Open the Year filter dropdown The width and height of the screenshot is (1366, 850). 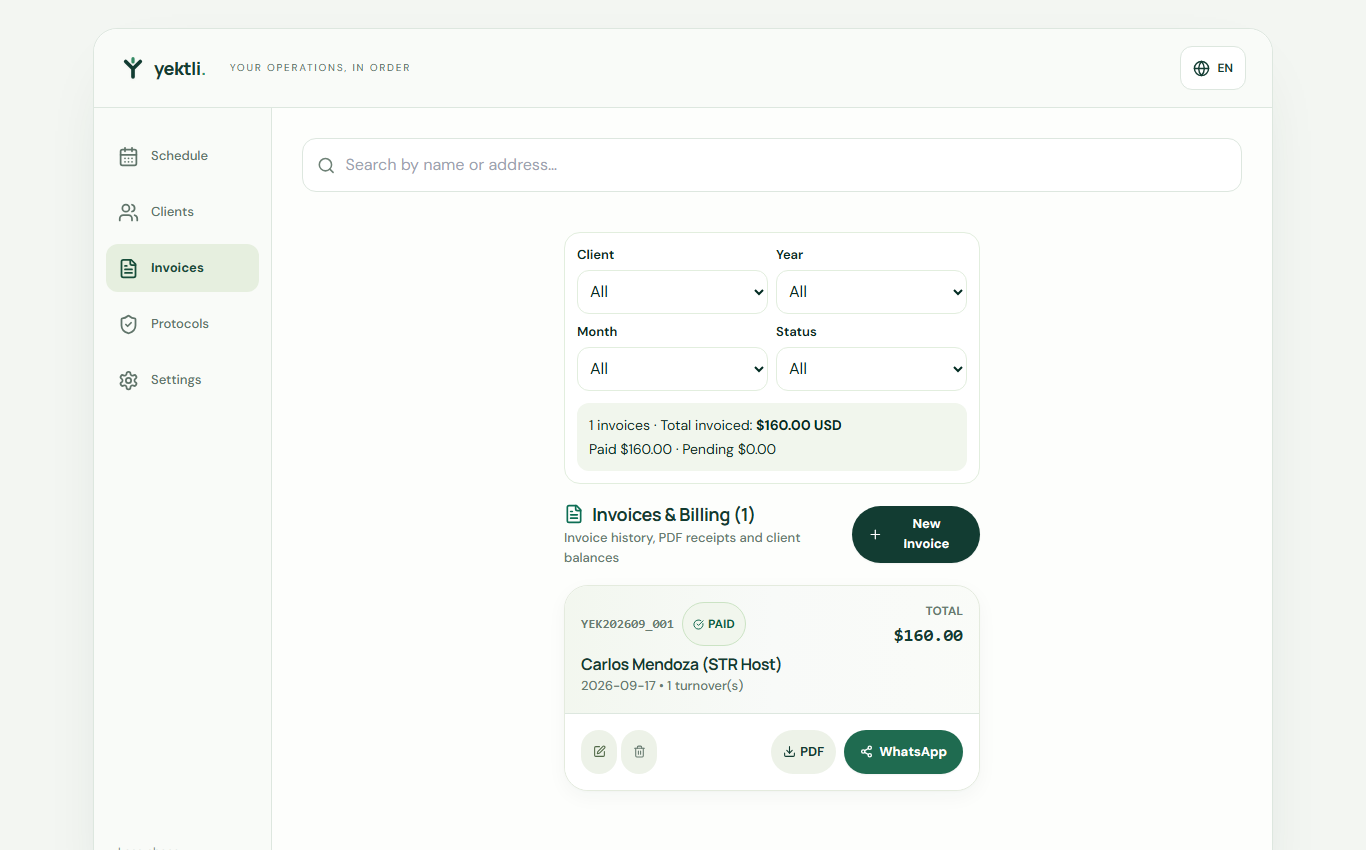(871, 292)
